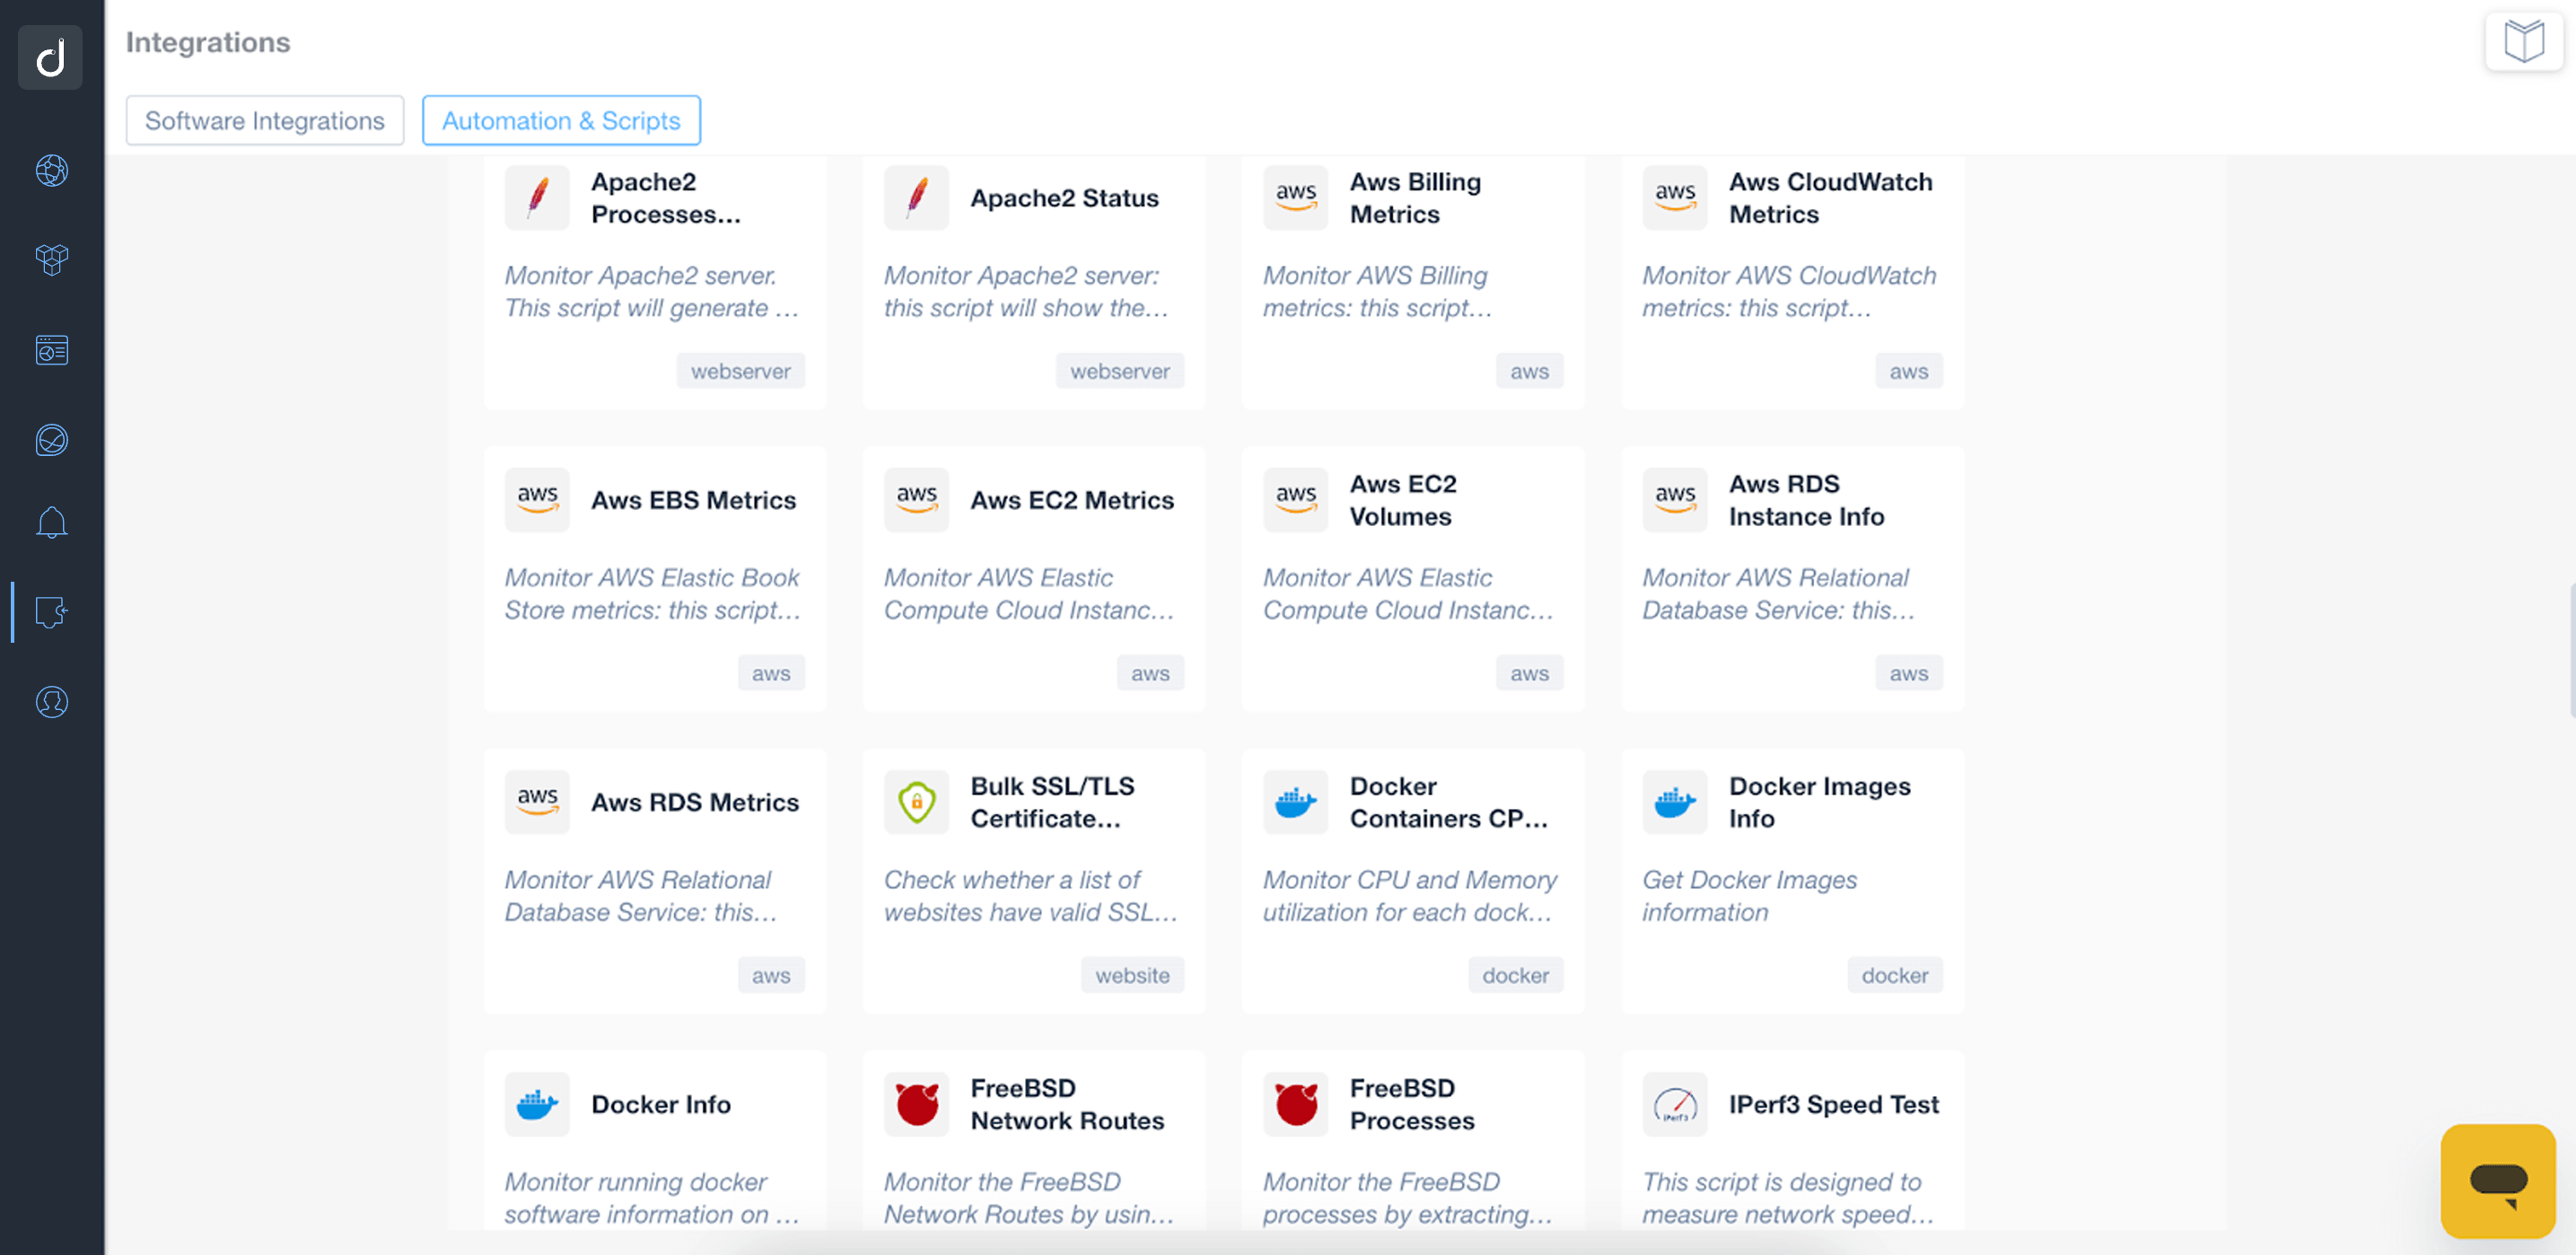Open Bulk SSL/TLS Certificate title
This screenshot has width=2576, height=1255.
[1053, 802]
